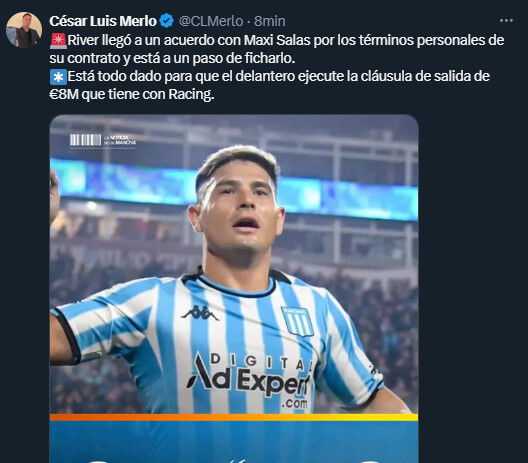Click the 8min timestamp to open tweet
The width and height of the screenshot is (528, 463).
[270, 21]
